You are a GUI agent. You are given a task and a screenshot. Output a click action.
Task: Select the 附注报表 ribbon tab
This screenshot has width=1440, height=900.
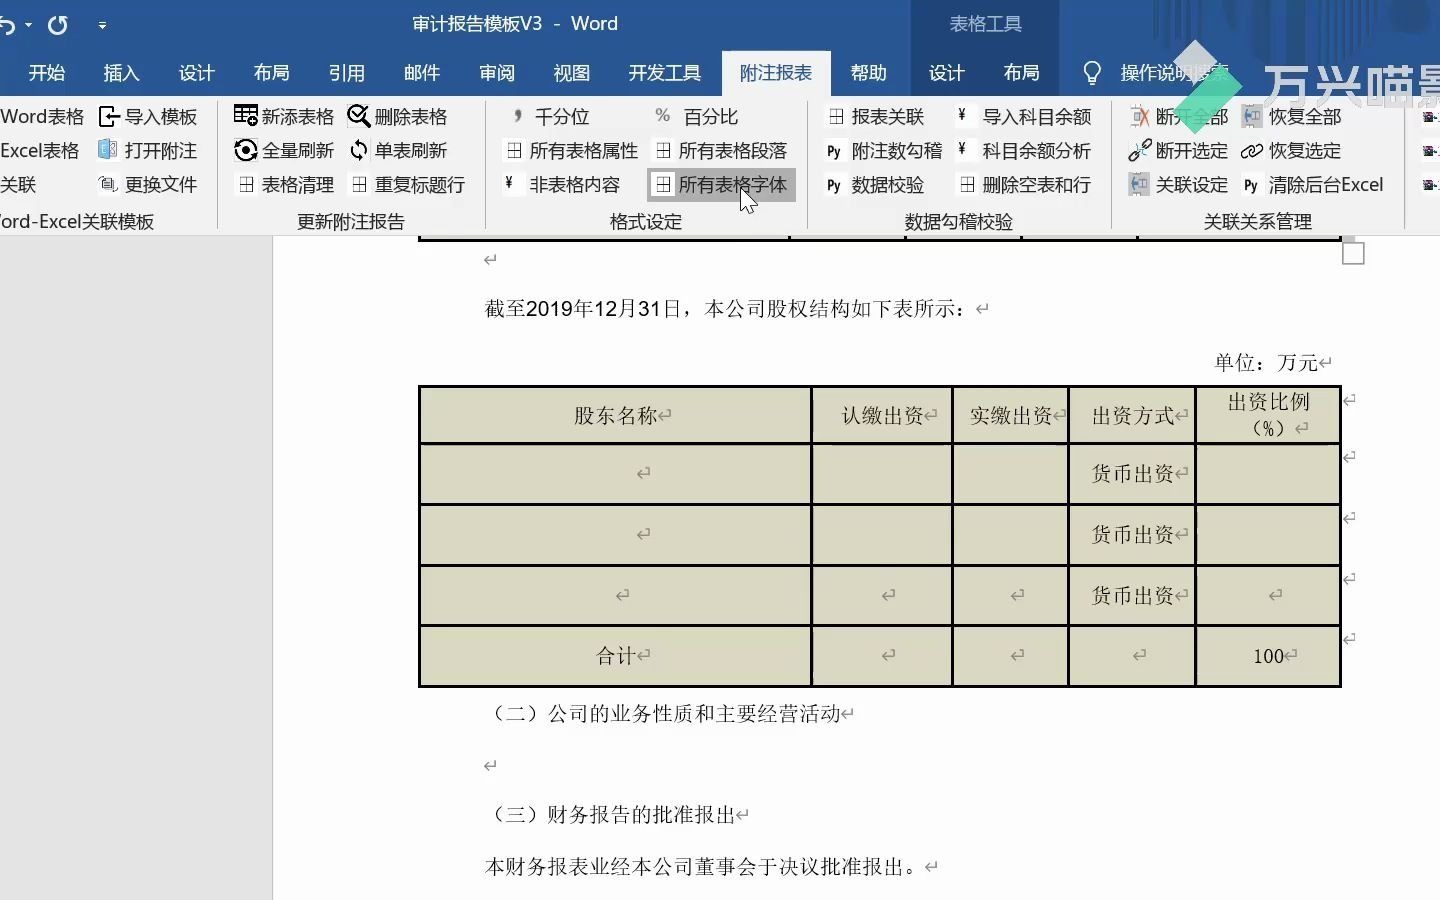click(x=776, y=73)
